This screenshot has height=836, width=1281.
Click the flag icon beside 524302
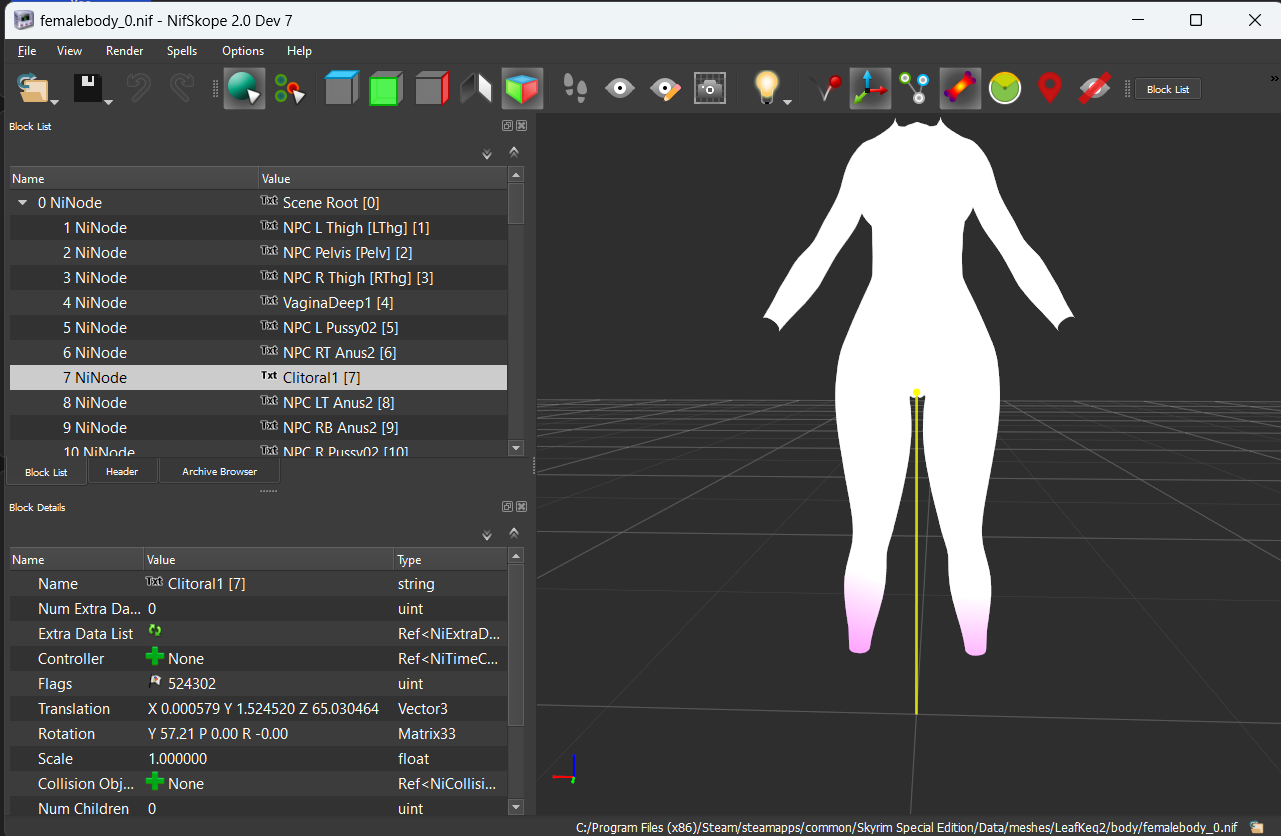coord(155,682)
